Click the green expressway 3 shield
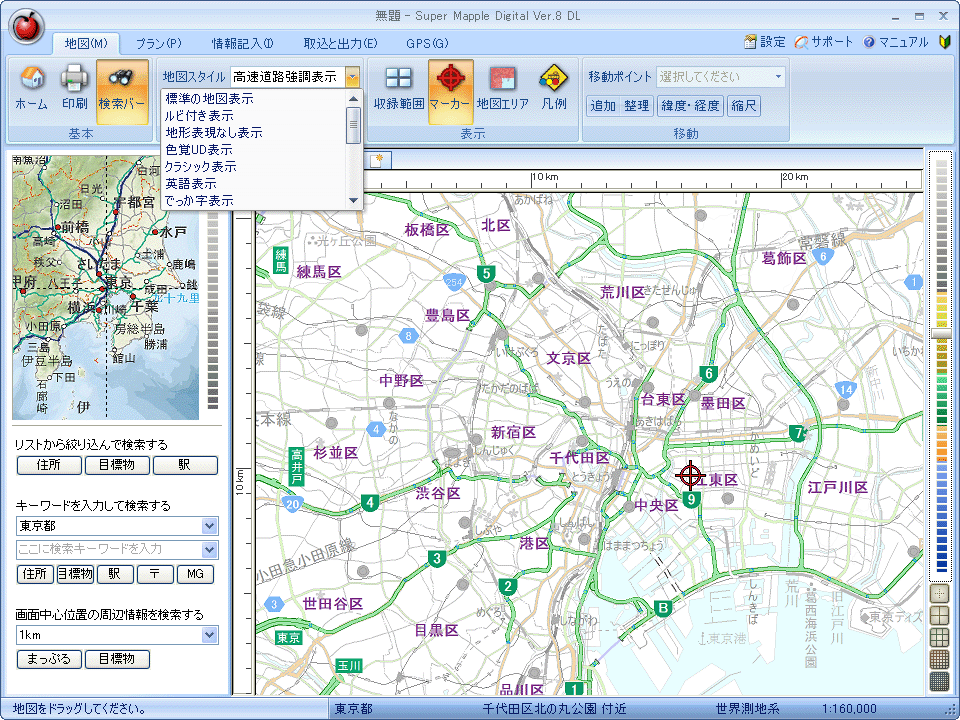The height and width of the screenshot is (720, 960). pyautogui.click(x=437, y=558)
